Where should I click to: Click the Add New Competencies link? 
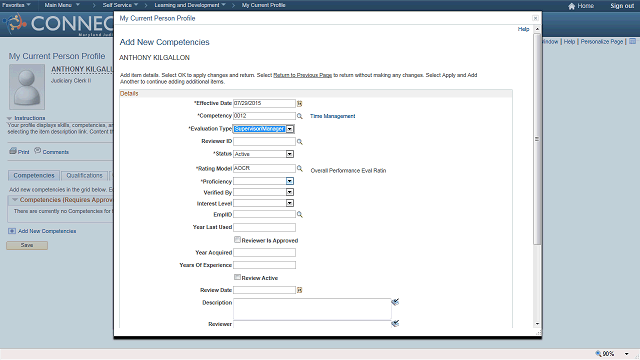pyautogui.click(x=47, y=231)
